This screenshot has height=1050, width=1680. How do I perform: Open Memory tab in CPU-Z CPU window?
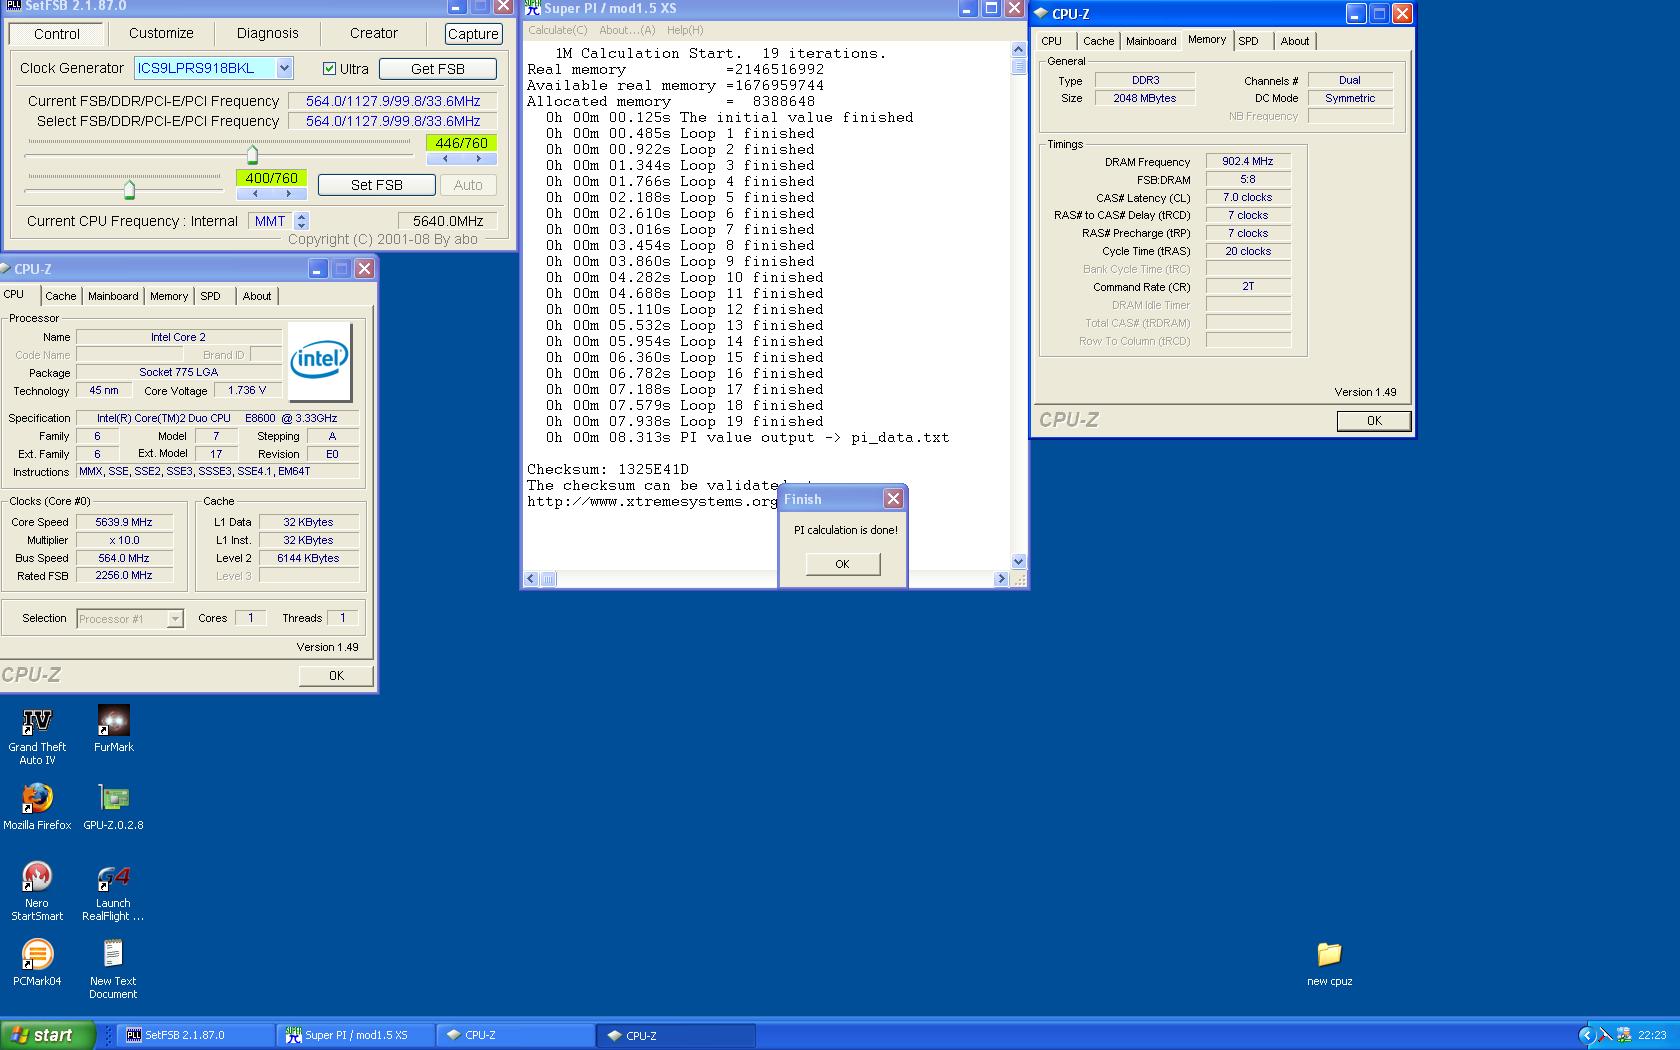click(x=169, y=296)
